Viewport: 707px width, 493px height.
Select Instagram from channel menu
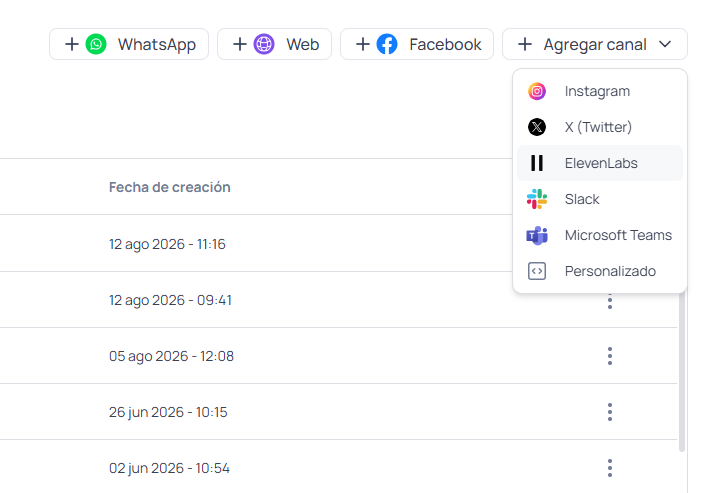(600, 91)
